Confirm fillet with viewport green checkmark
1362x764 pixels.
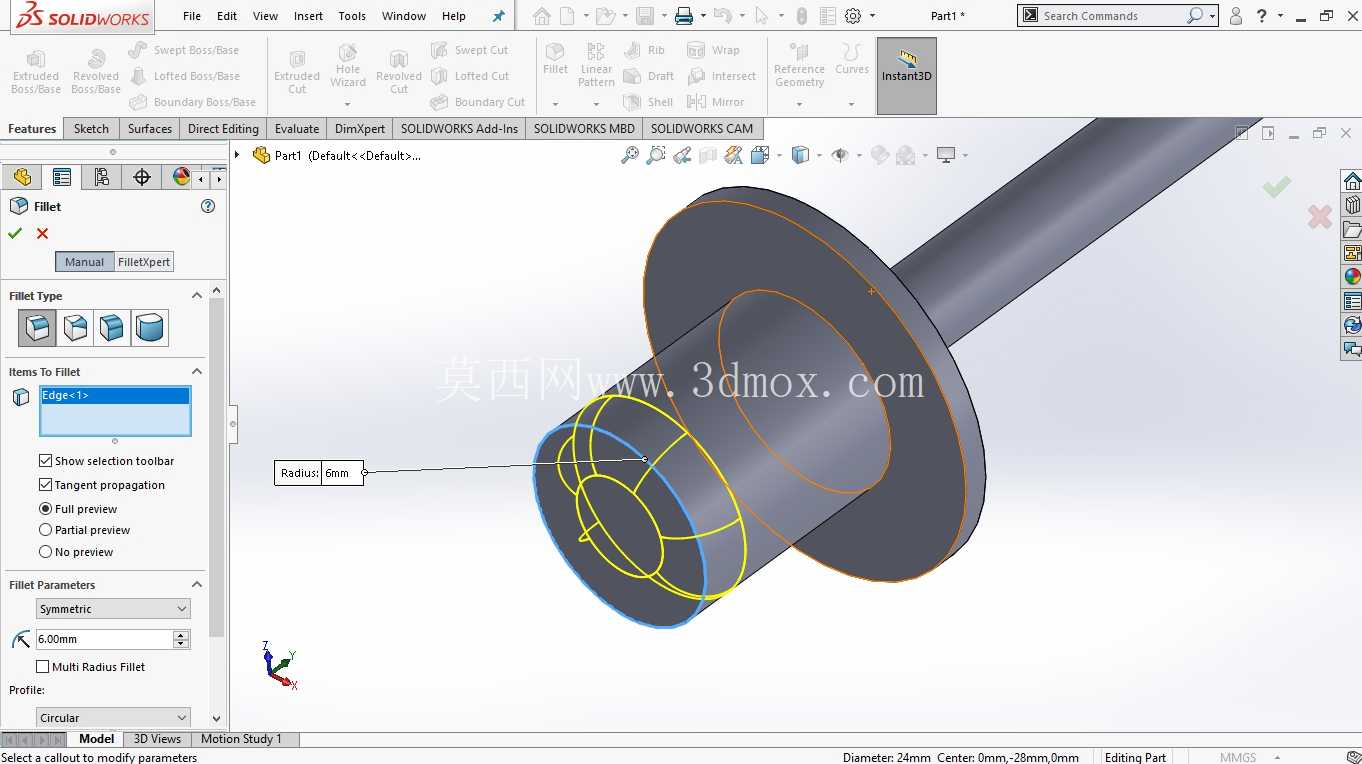coord(1276,187)
